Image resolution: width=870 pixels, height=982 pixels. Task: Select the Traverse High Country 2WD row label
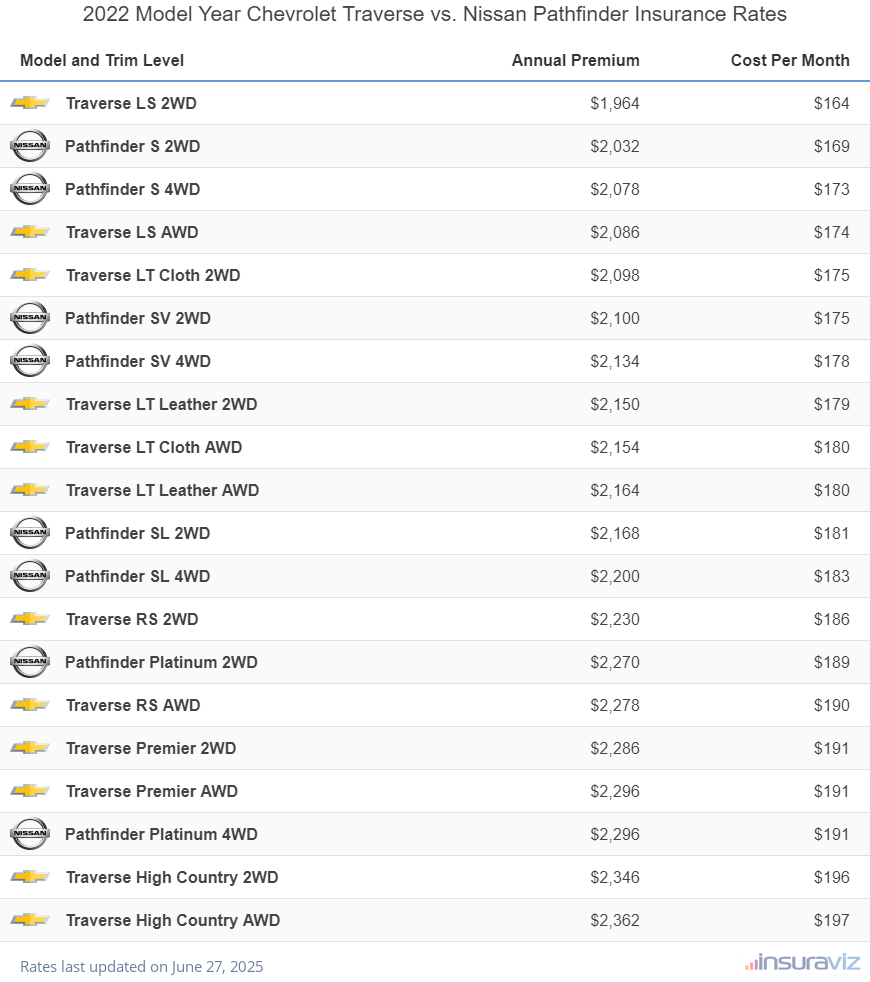click(x=172, y=877)
